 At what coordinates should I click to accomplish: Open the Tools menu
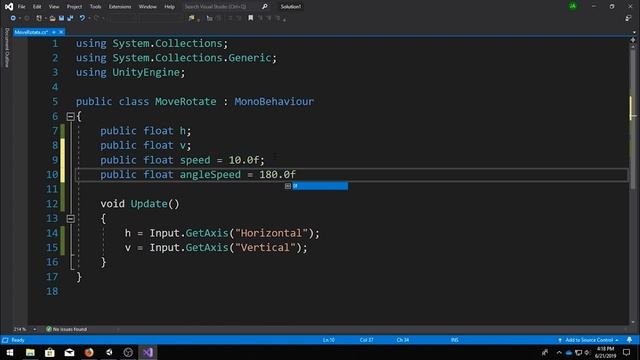[95, 7]
